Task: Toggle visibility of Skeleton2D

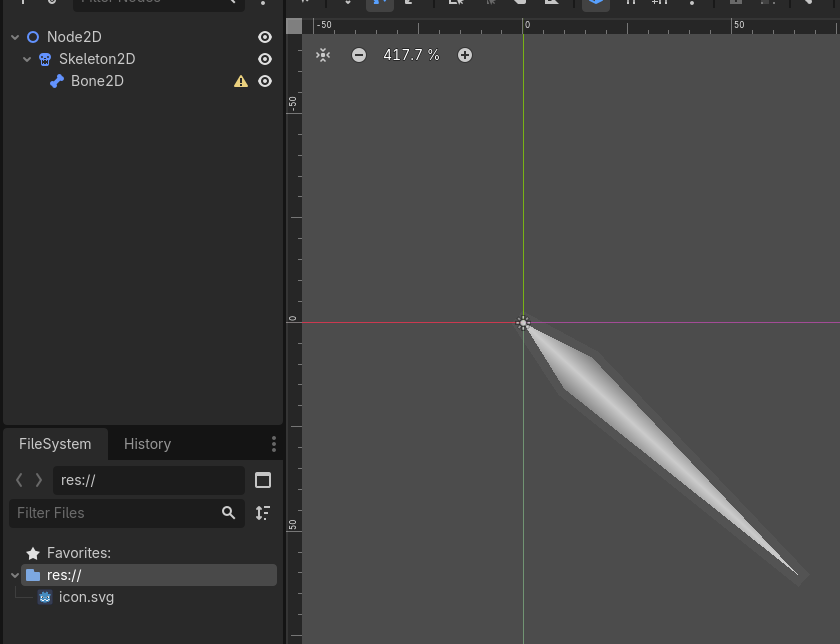Action: (x=265, y=59)
